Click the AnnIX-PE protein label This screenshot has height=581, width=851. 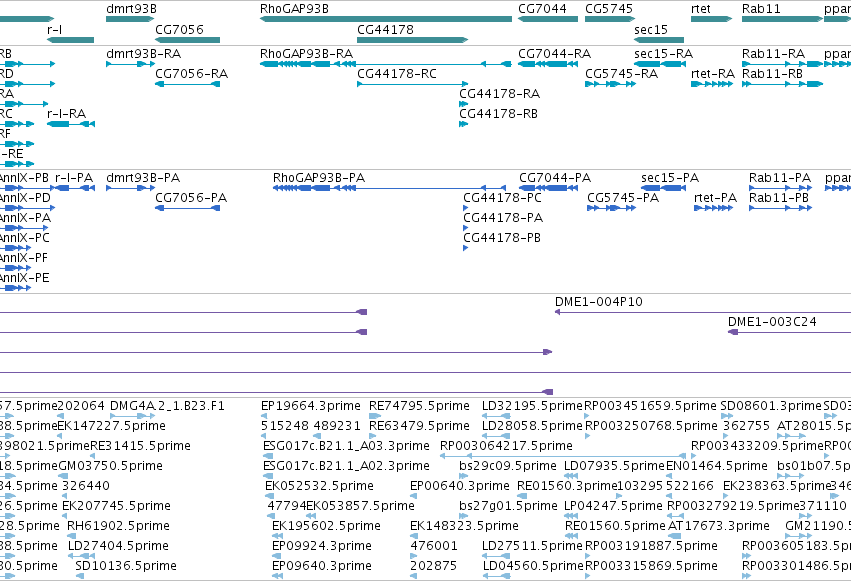(x=24, y=278)
